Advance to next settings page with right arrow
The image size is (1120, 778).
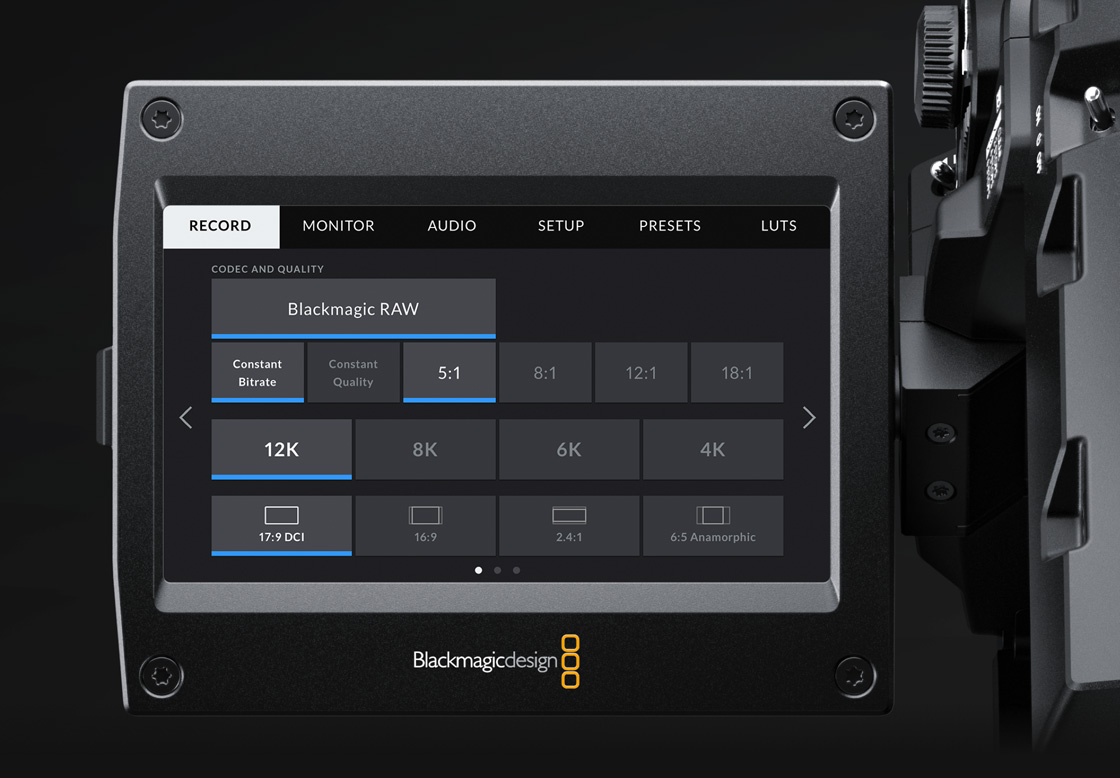(809, 417)
